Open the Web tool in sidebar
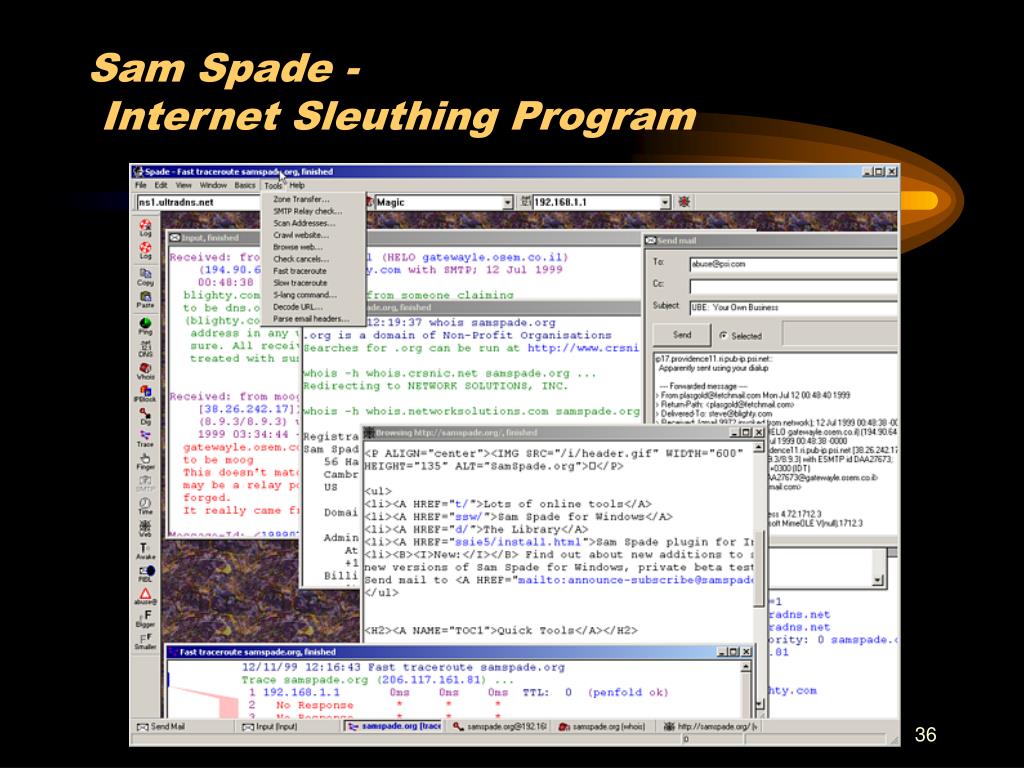The width and height of the screenshot is (1024, 768). click(x=145, y=528)
